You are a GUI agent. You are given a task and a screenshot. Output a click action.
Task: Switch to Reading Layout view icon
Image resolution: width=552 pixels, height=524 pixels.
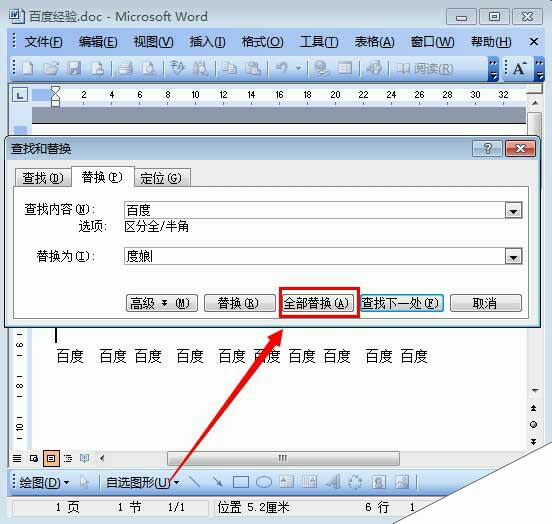pos(84,458)
